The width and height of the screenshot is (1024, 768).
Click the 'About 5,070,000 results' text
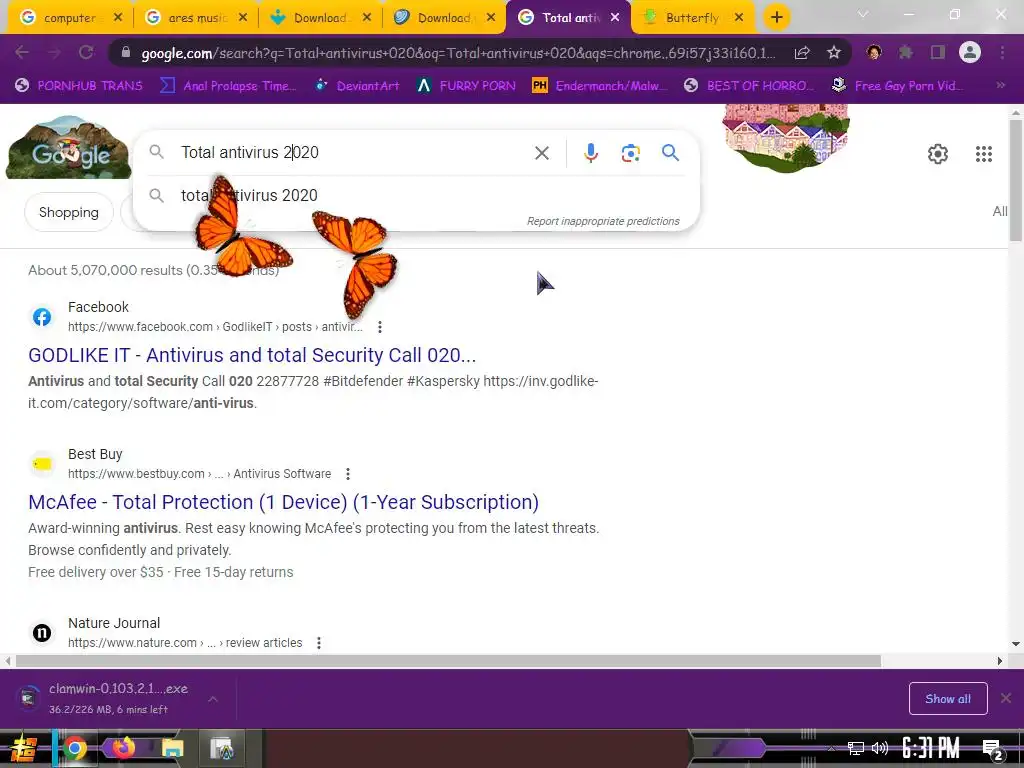coord(105,270)
